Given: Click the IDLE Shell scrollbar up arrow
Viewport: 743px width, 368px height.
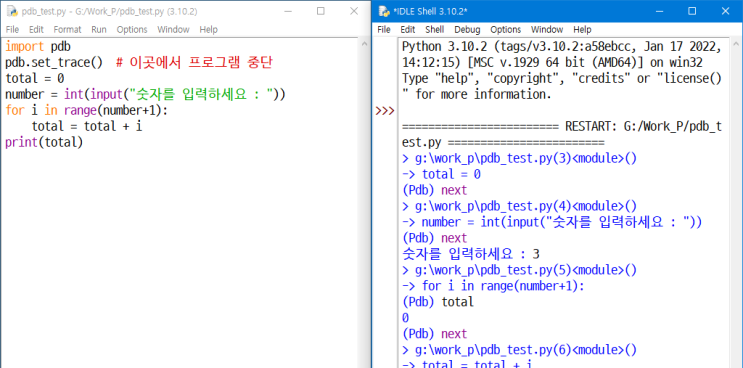Looking at the screenshot, I should 736,44.
